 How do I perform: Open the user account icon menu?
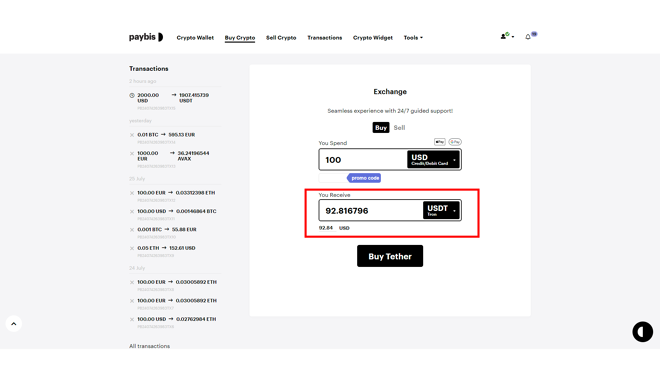pos(507,36)
